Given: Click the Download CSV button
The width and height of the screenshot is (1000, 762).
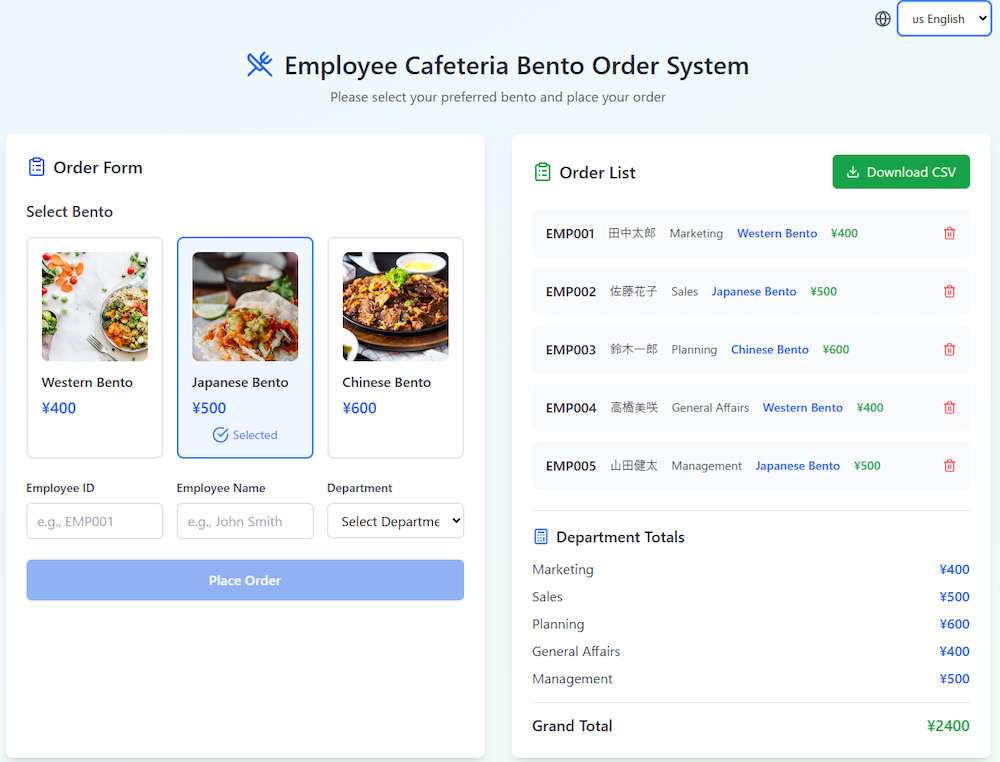Looking at the screenshot, I should [901, 172].
